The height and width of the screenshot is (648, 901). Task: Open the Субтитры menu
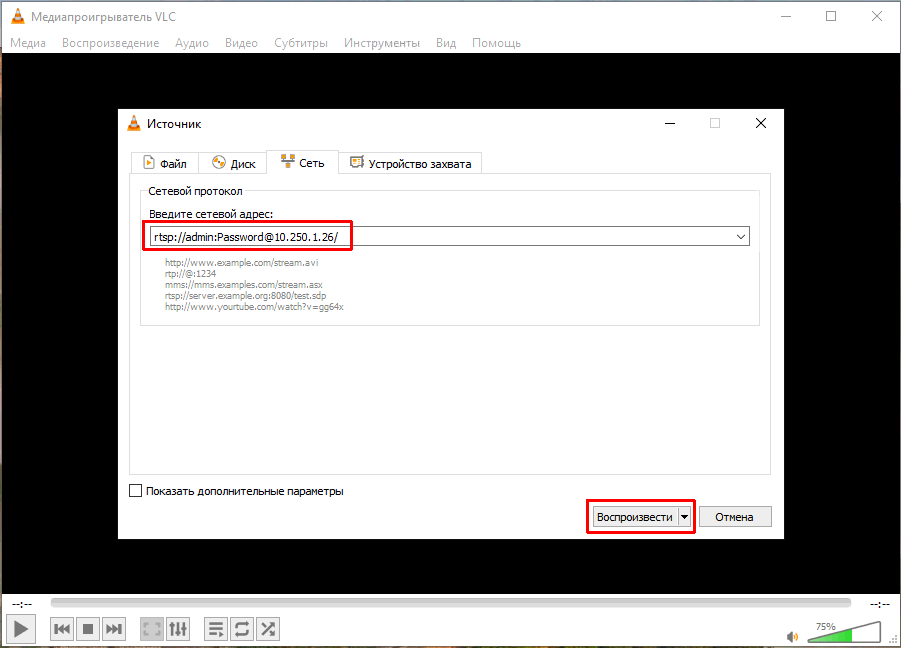tap(301, 43)
